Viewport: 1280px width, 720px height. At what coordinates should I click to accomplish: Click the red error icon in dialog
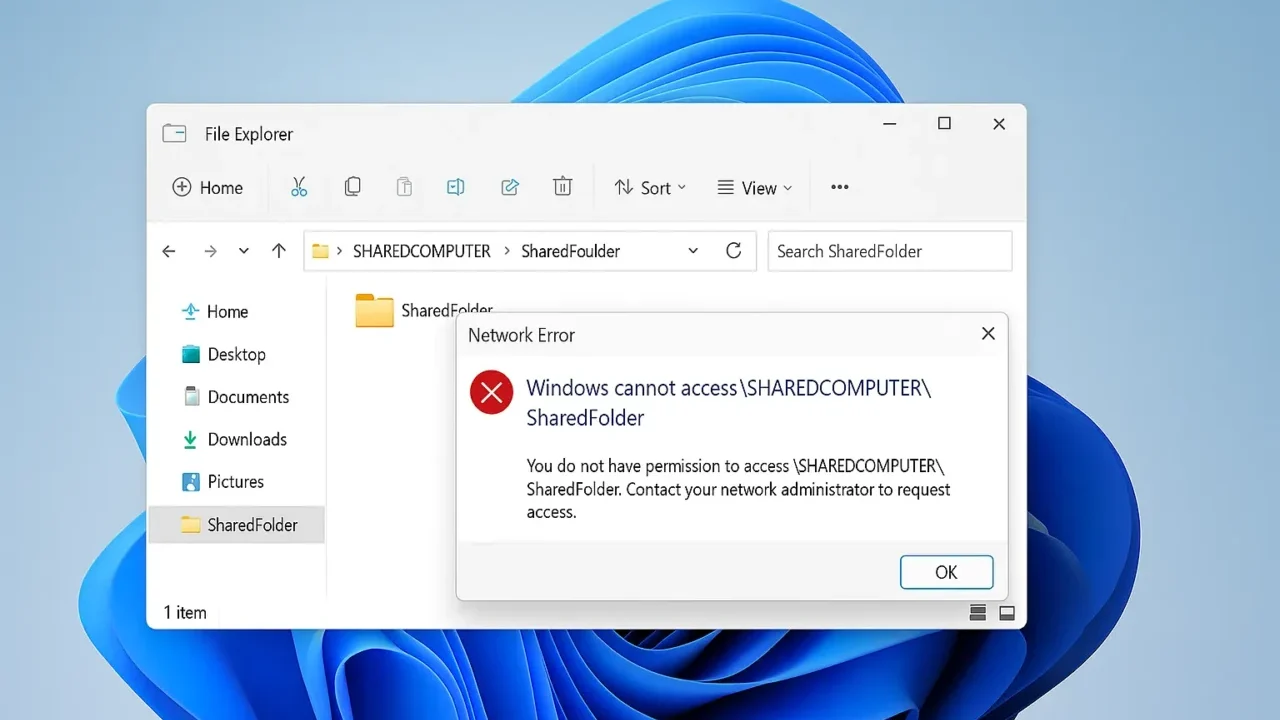pyautogui.click(x=491, y=392)
